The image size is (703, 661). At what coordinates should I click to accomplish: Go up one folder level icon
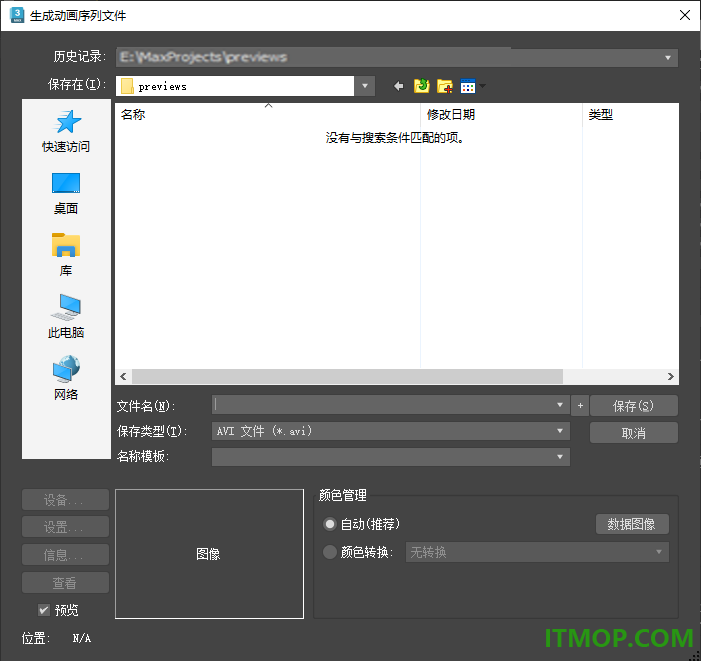(421, 86)
